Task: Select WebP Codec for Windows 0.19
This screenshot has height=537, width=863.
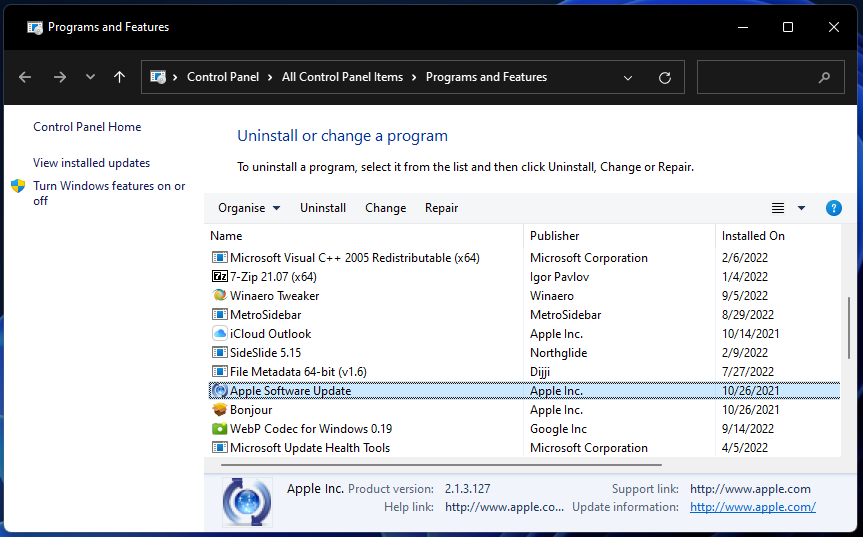Action: tap(311, 429)
